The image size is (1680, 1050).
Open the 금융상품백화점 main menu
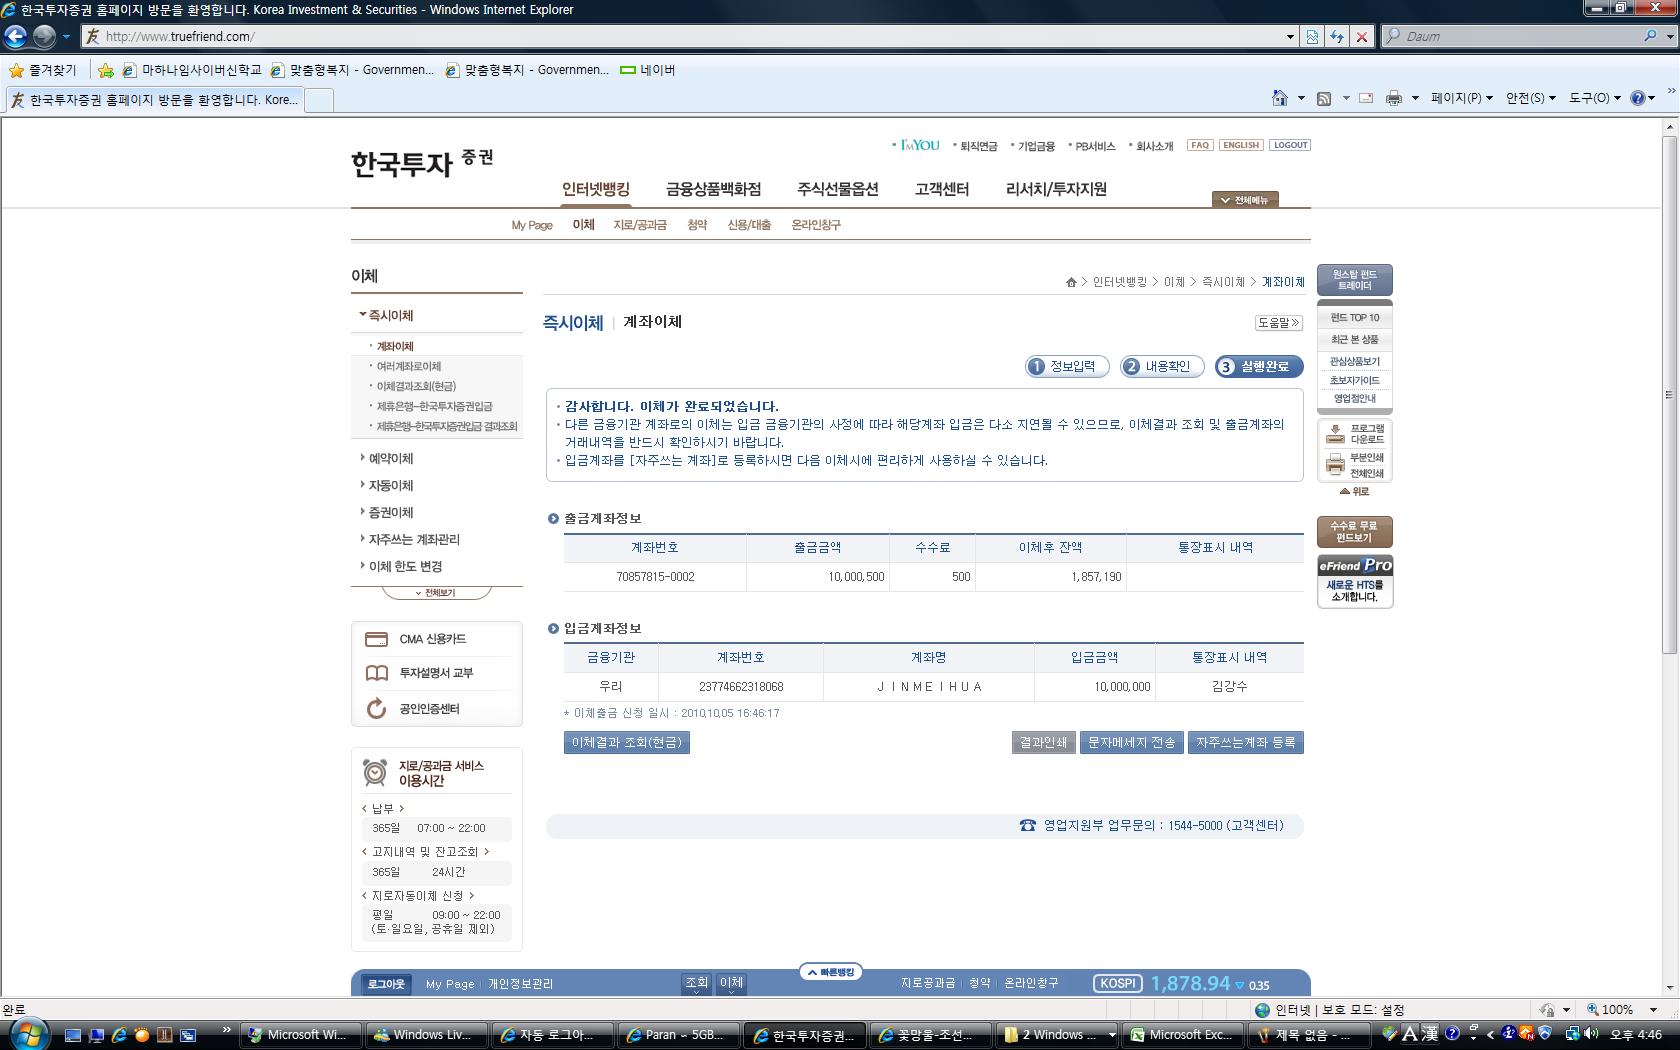click(x=713, y=189)
